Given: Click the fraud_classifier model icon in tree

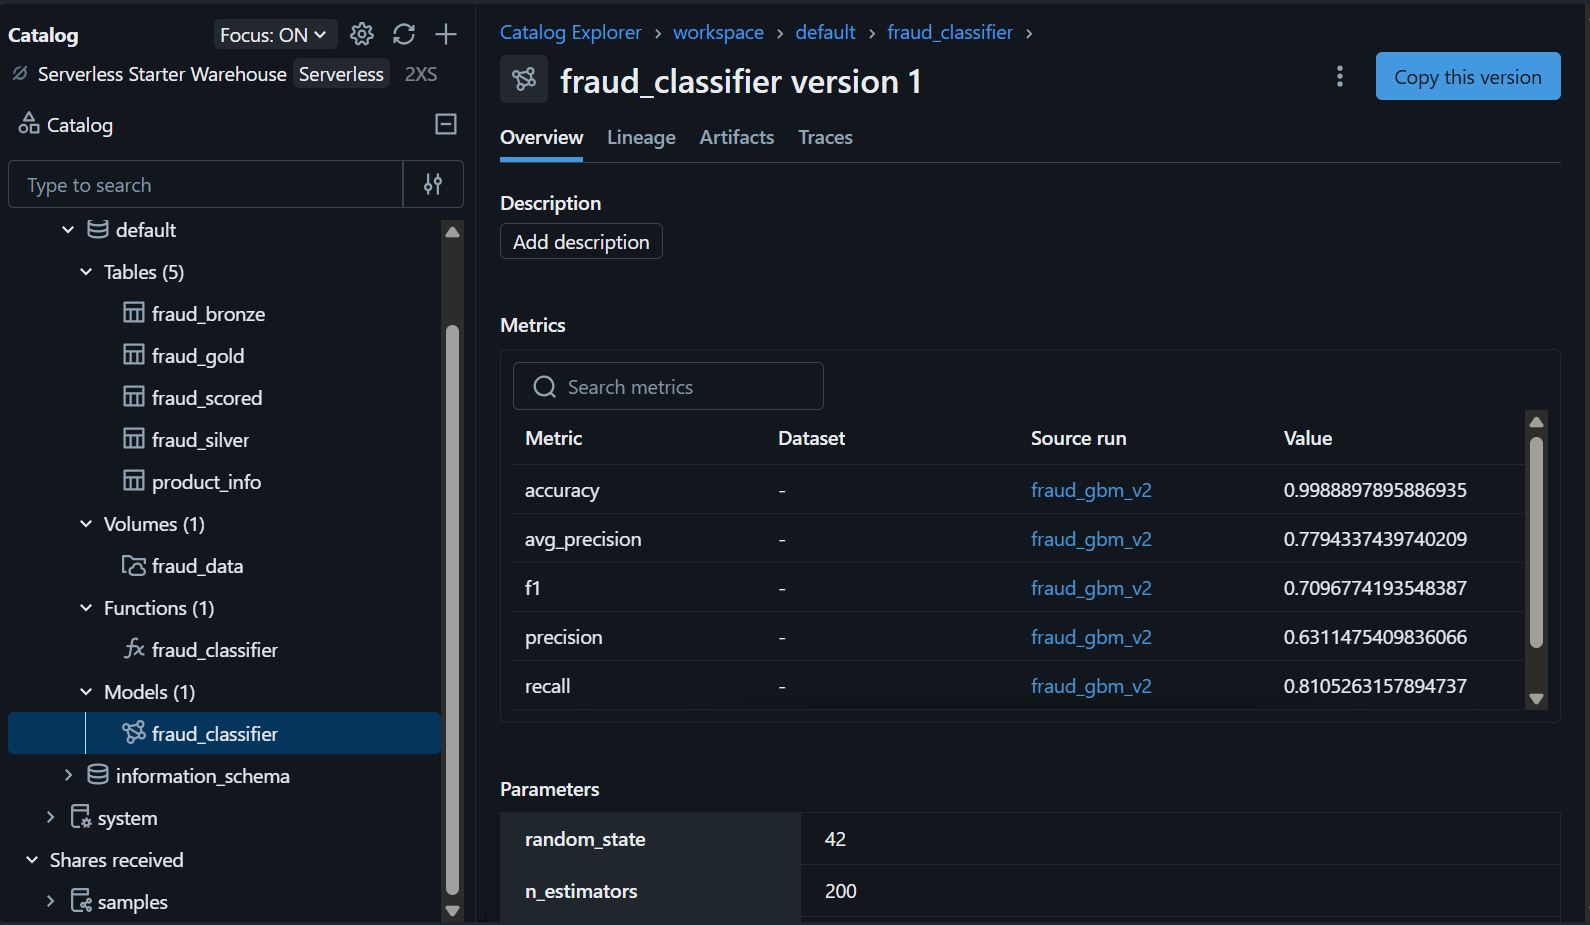Looking at the screenshot, I should [134, 733].
